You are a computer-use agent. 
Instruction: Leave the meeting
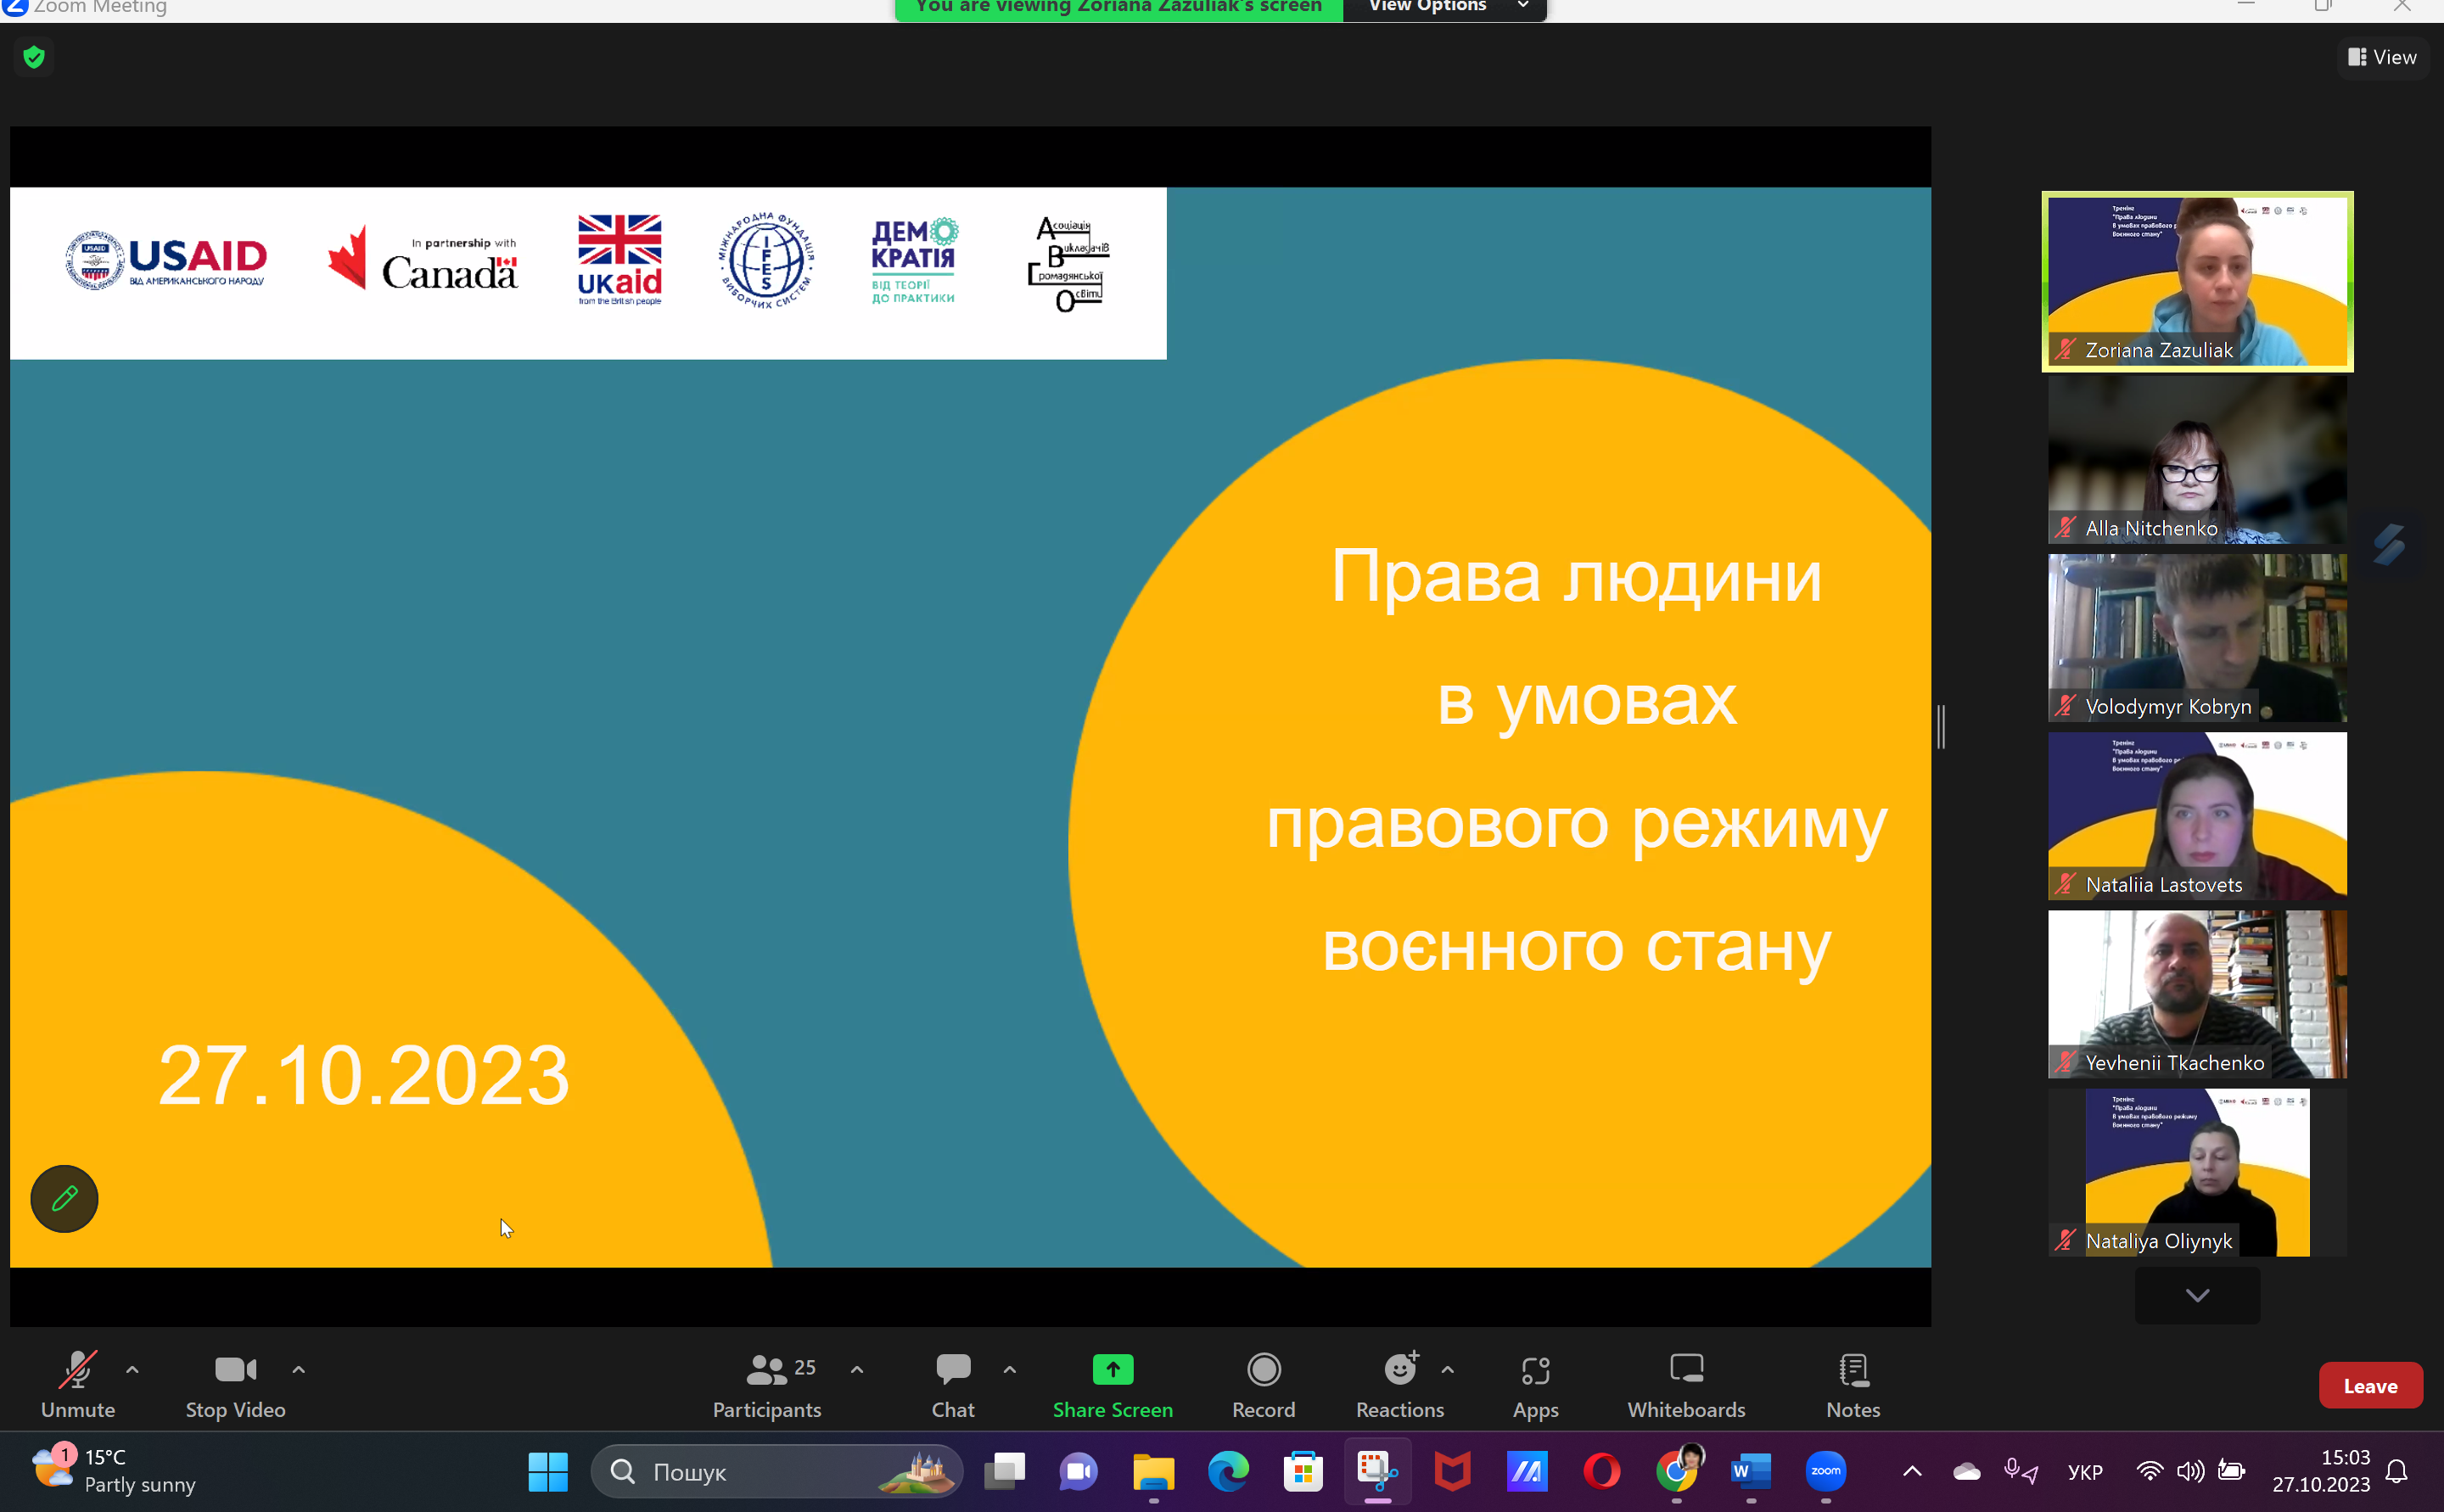click(x=2369, y=1385)
